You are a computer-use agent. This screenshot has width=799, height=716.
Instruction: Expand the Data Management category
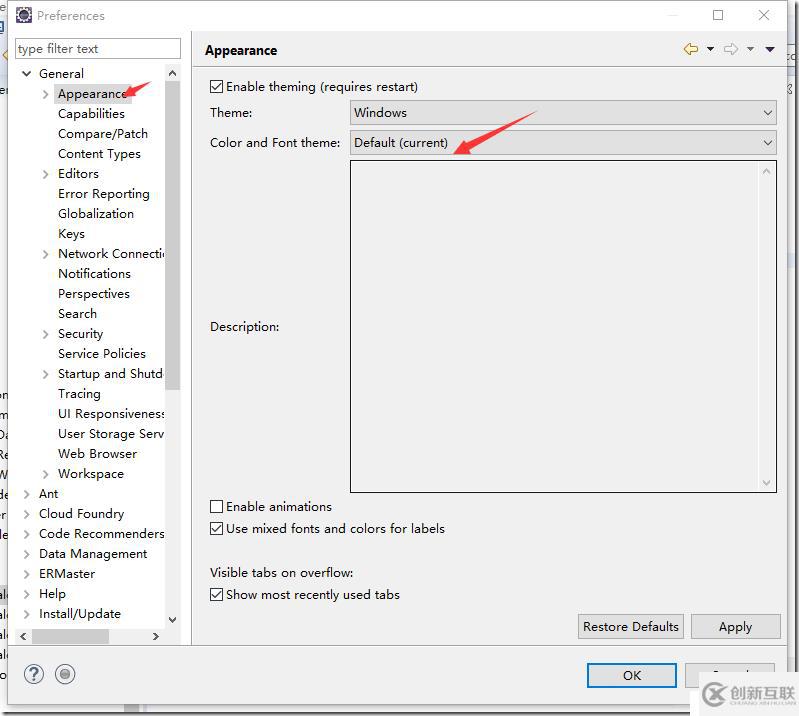[26, 554]
